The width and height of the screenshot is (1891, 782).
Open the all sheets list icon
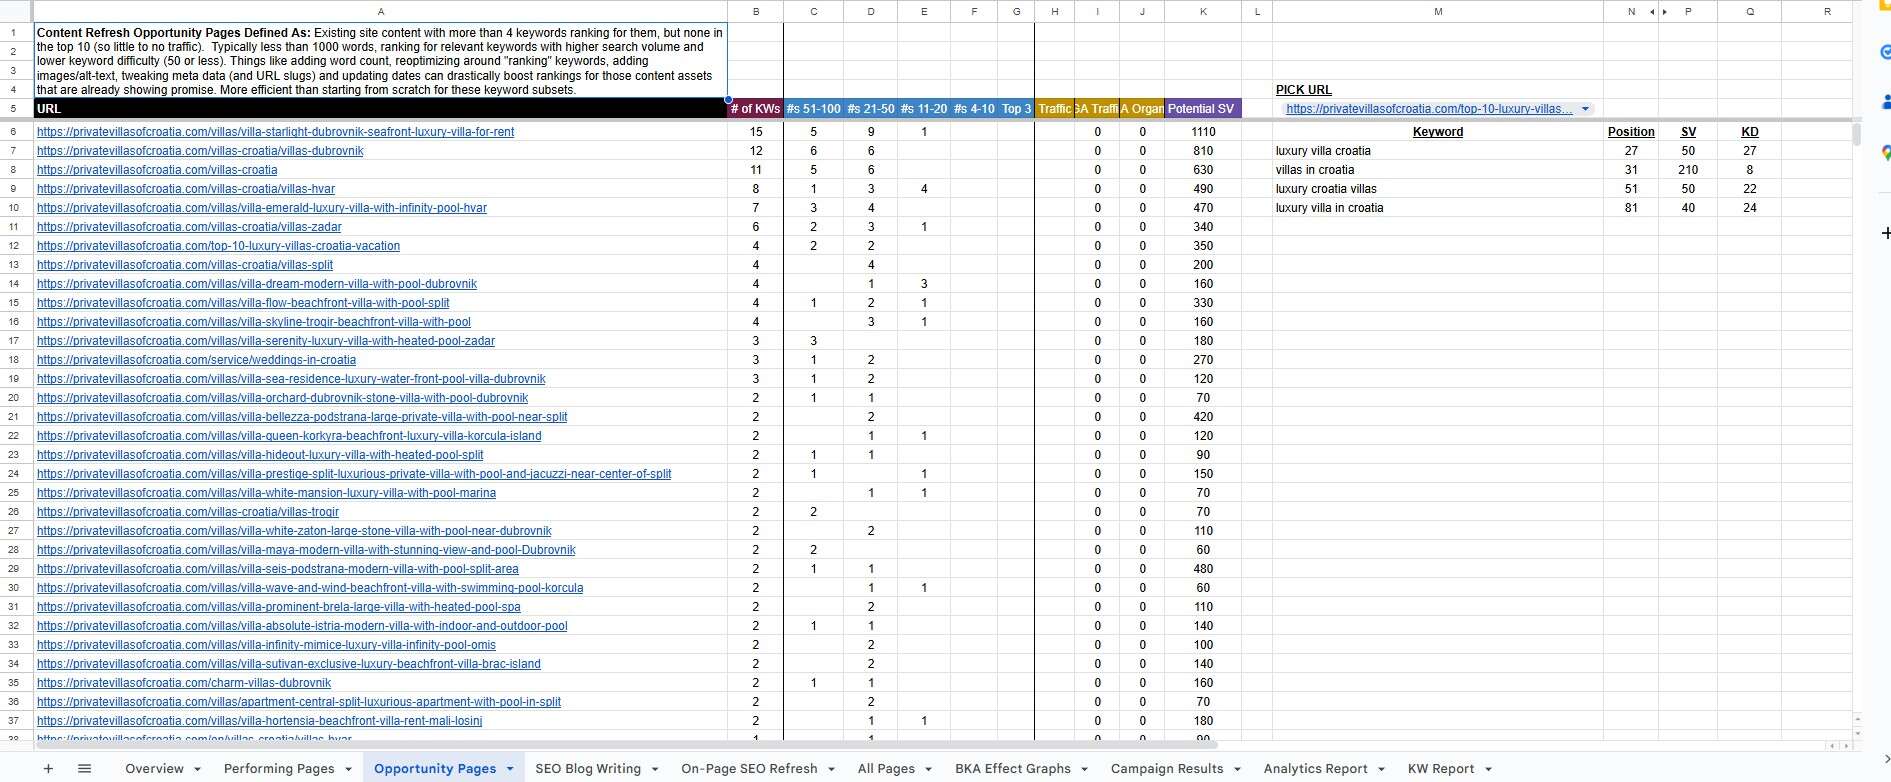(x=85, y=768)
